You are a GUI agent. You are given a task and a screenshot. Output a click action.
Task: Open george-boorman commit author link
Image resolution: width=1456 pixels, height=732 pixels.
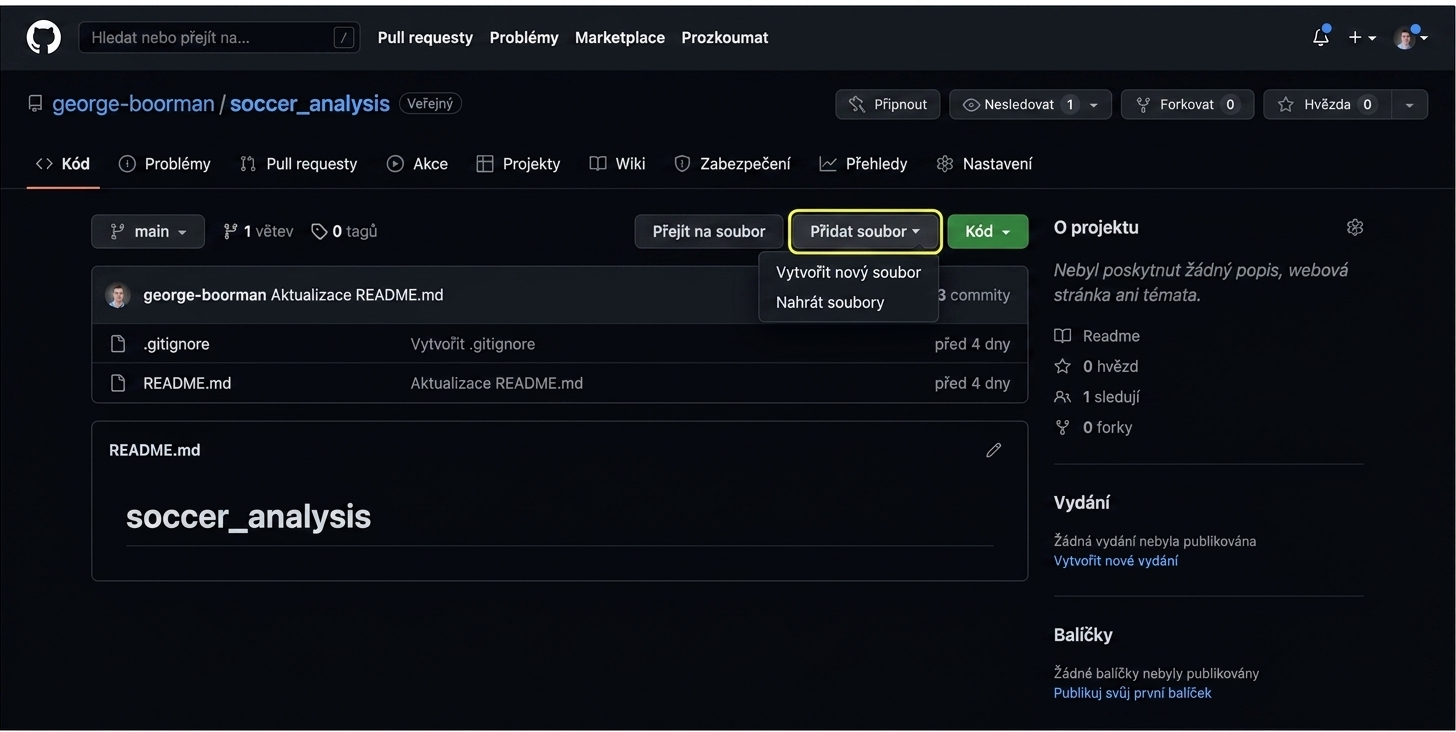coord(205,295)
